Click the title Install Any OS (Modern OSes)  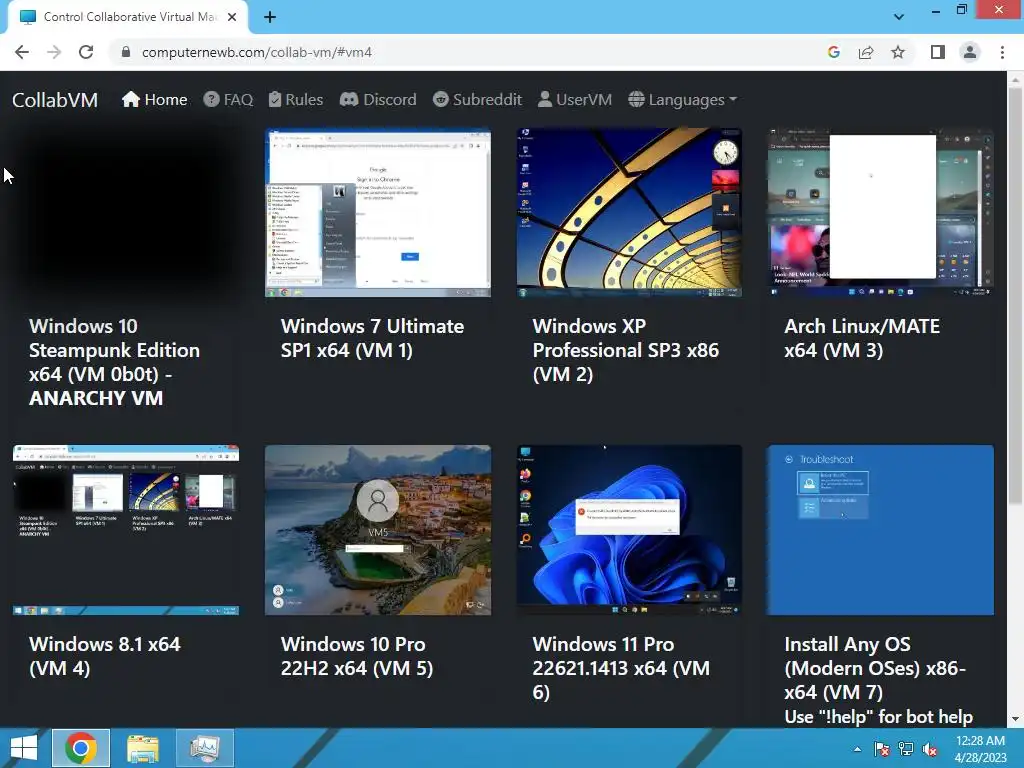tap(875, 667)
